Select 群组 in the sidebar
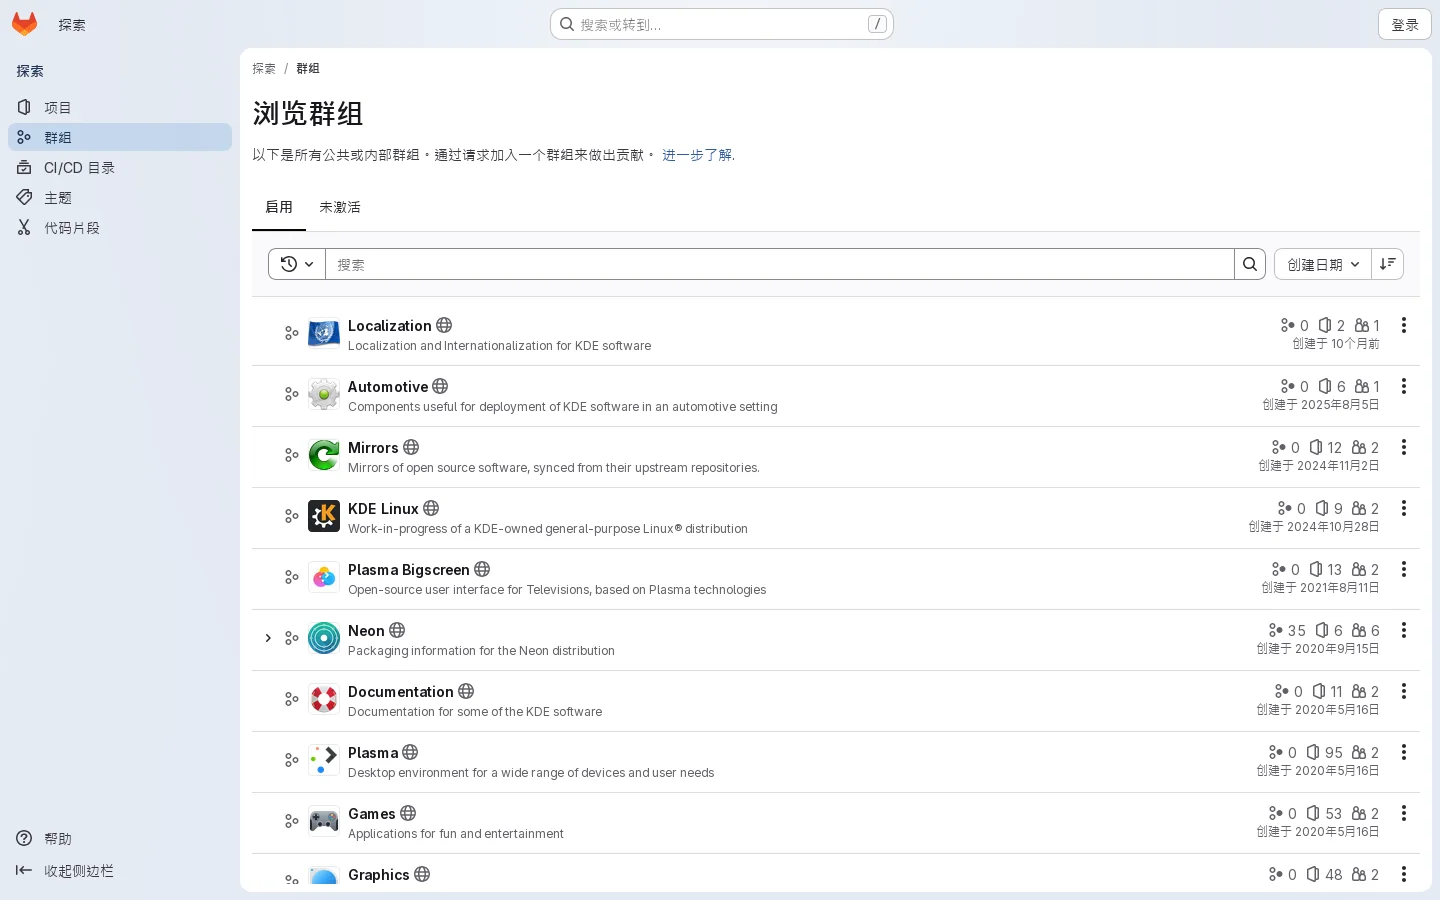This screenshot has width=1440, height=900. pyautogui.click(x=120, y=137)
